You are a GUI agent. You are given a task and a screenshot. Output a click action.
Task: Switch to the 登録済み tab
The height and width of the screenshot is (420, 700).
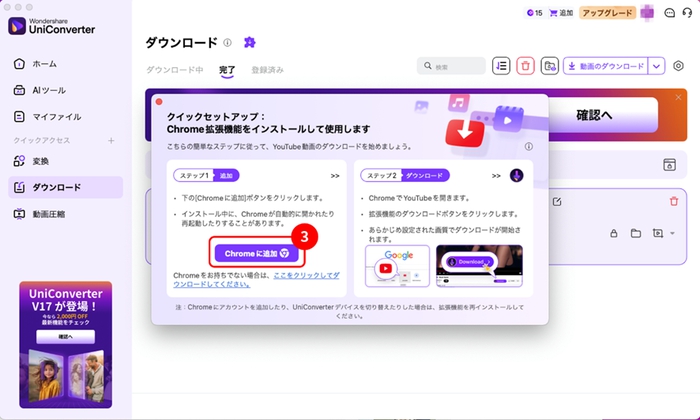pos(268,71)
